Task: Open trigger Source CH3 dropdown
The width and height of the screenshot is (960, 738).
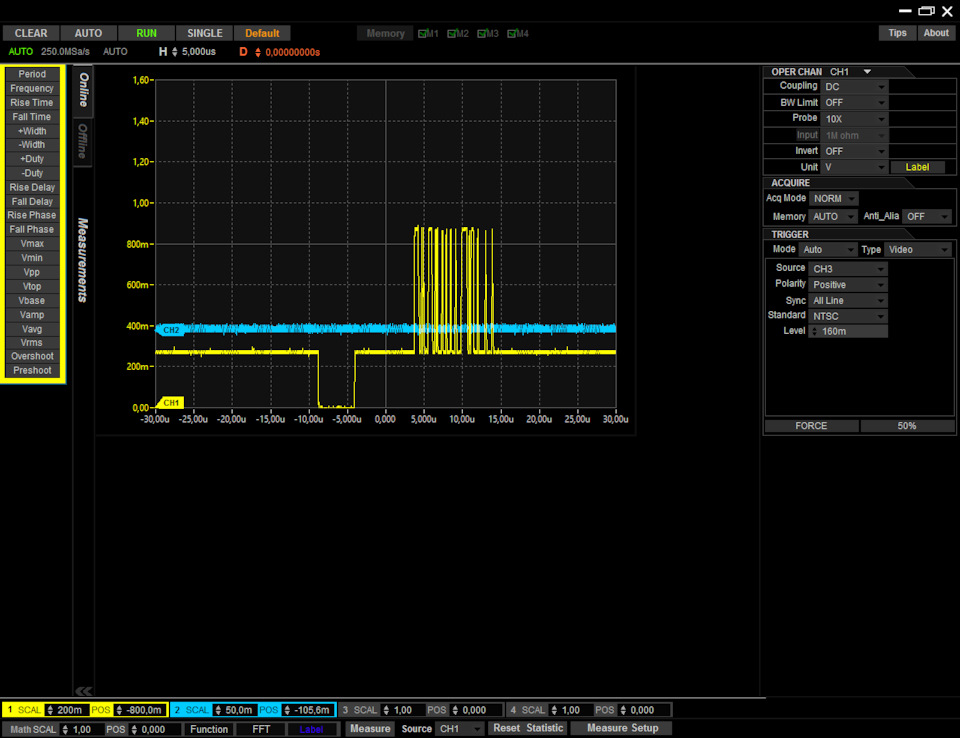Action: click(847, 269)
